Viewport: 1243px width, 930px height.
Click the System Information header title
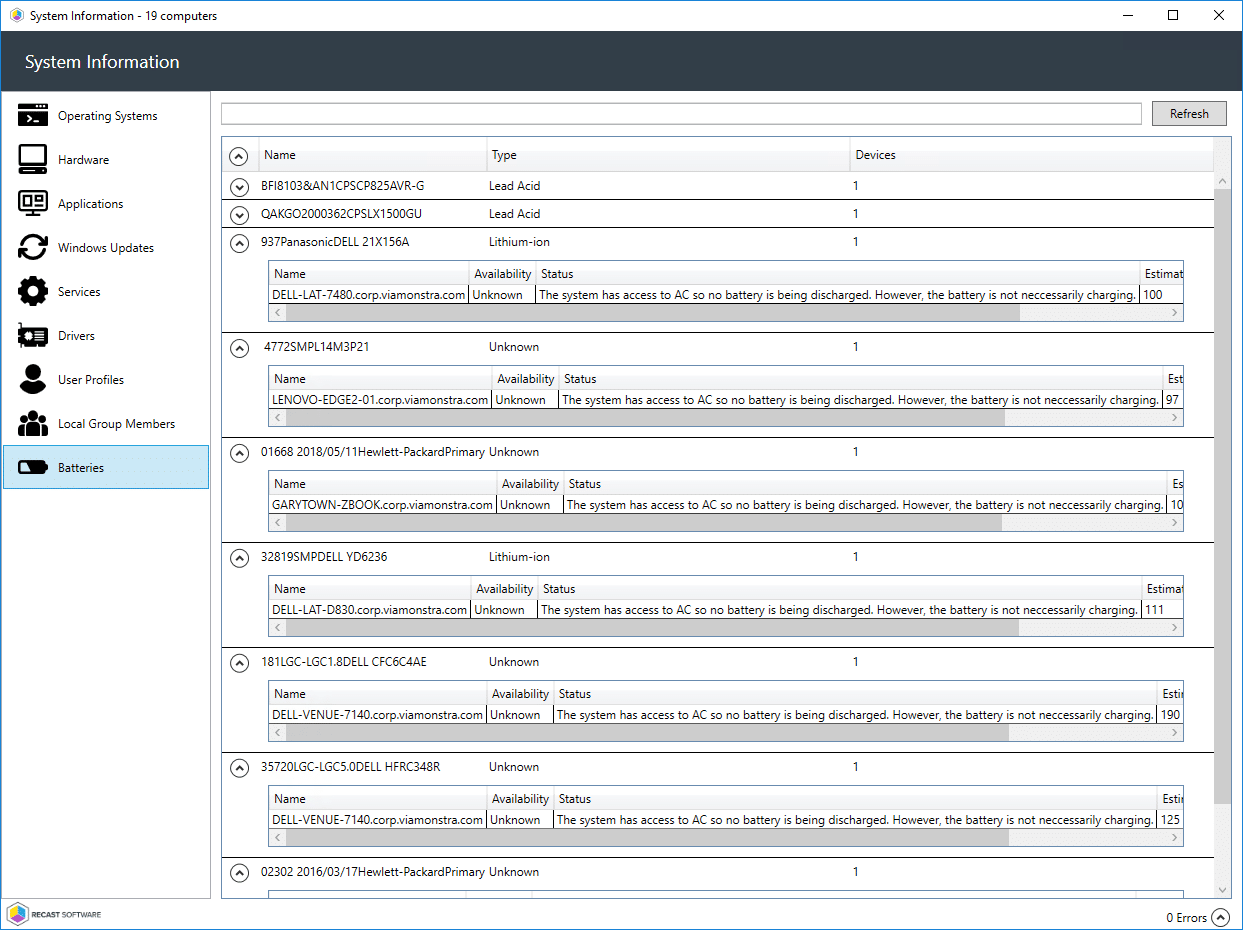point(102,62)
